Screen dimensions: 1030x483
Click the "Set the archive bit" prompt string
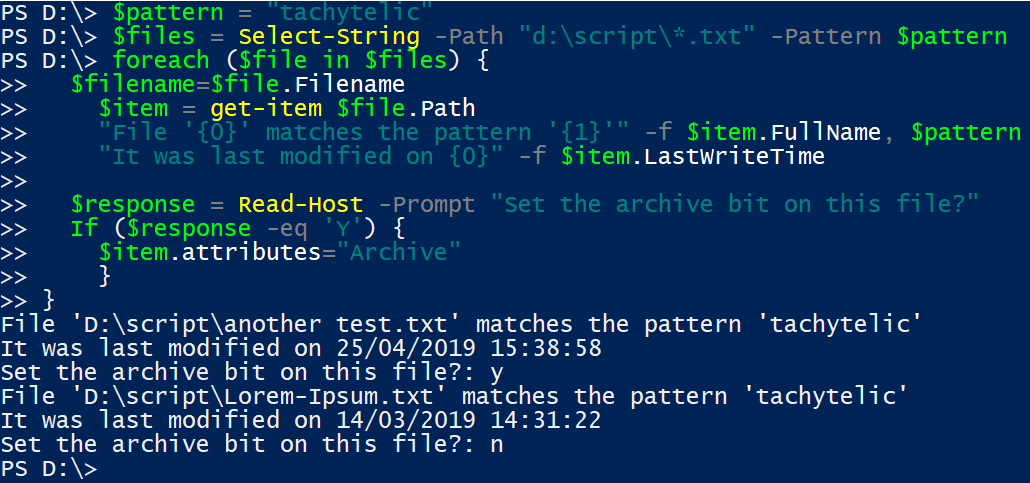pyautogui.click(x=735, y=204)
